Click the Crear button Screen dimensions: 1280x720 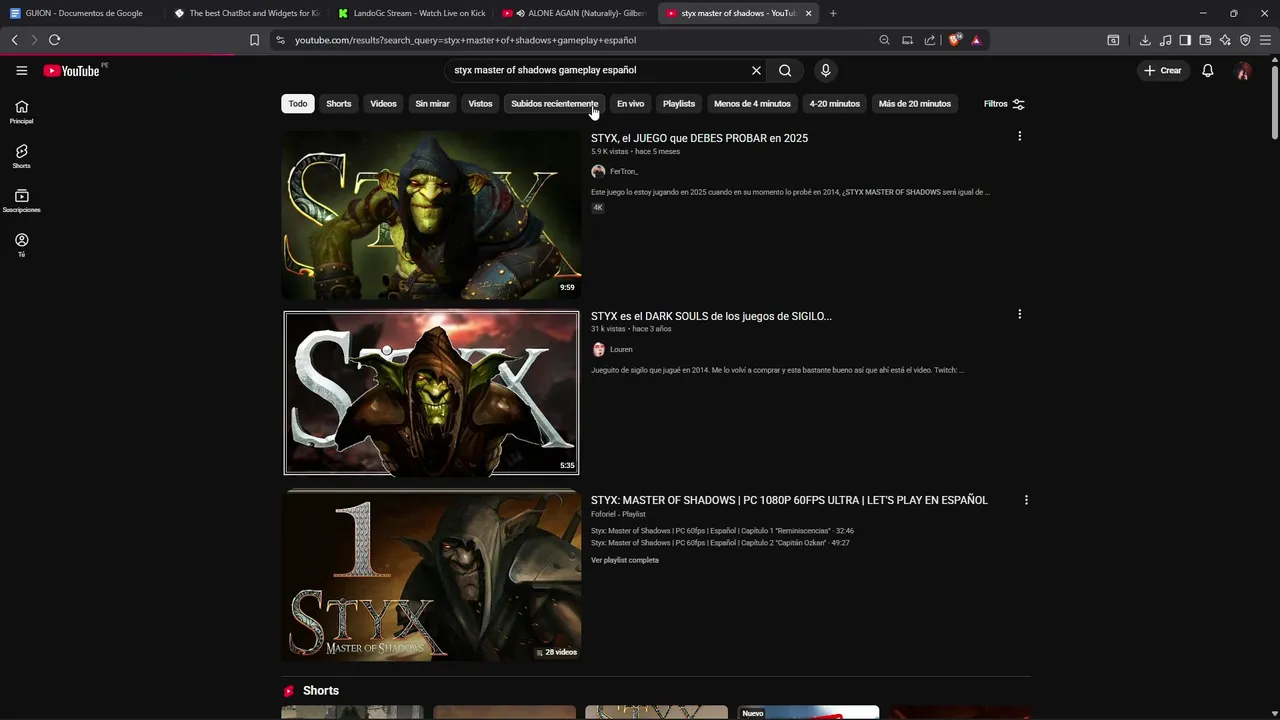click(1163, 70)
